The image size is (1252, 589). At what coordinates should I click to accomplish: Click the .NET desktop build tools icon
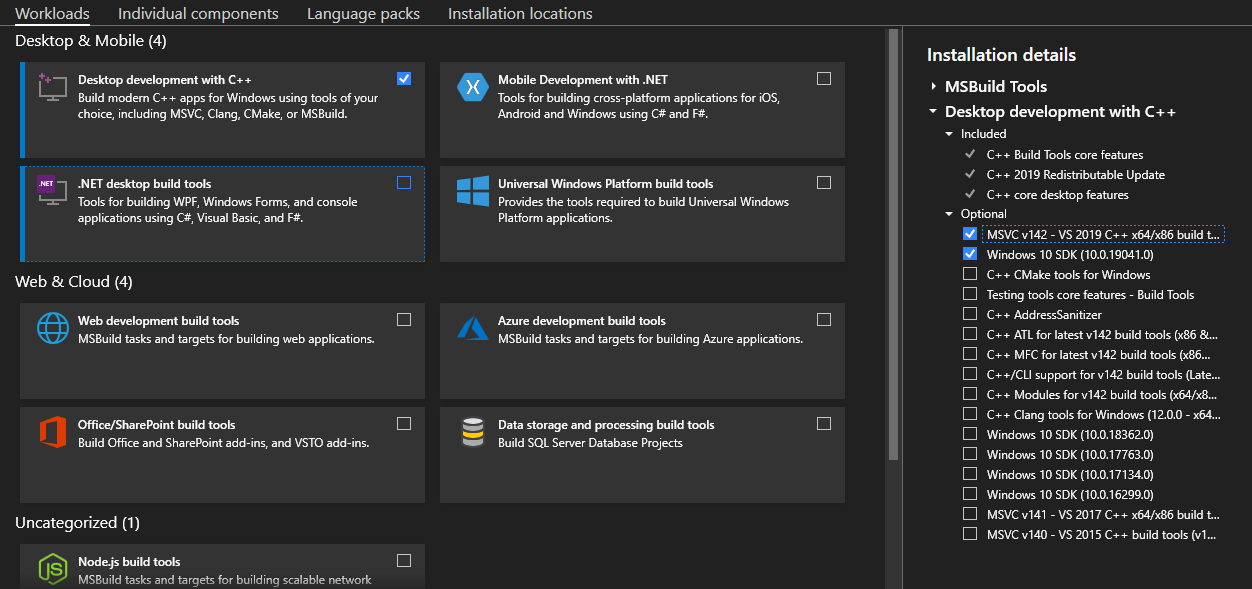point(52,190)
